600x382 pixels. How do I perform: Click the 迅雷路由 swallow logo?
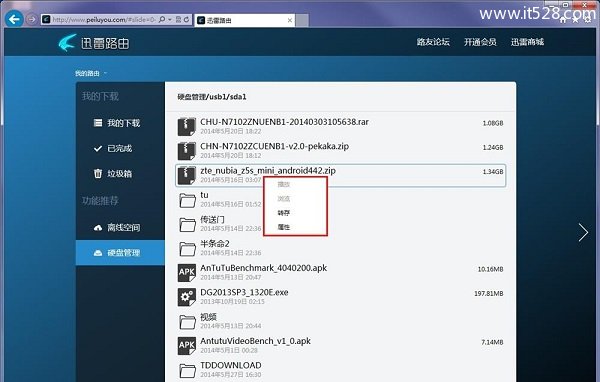tap(67, 42)
